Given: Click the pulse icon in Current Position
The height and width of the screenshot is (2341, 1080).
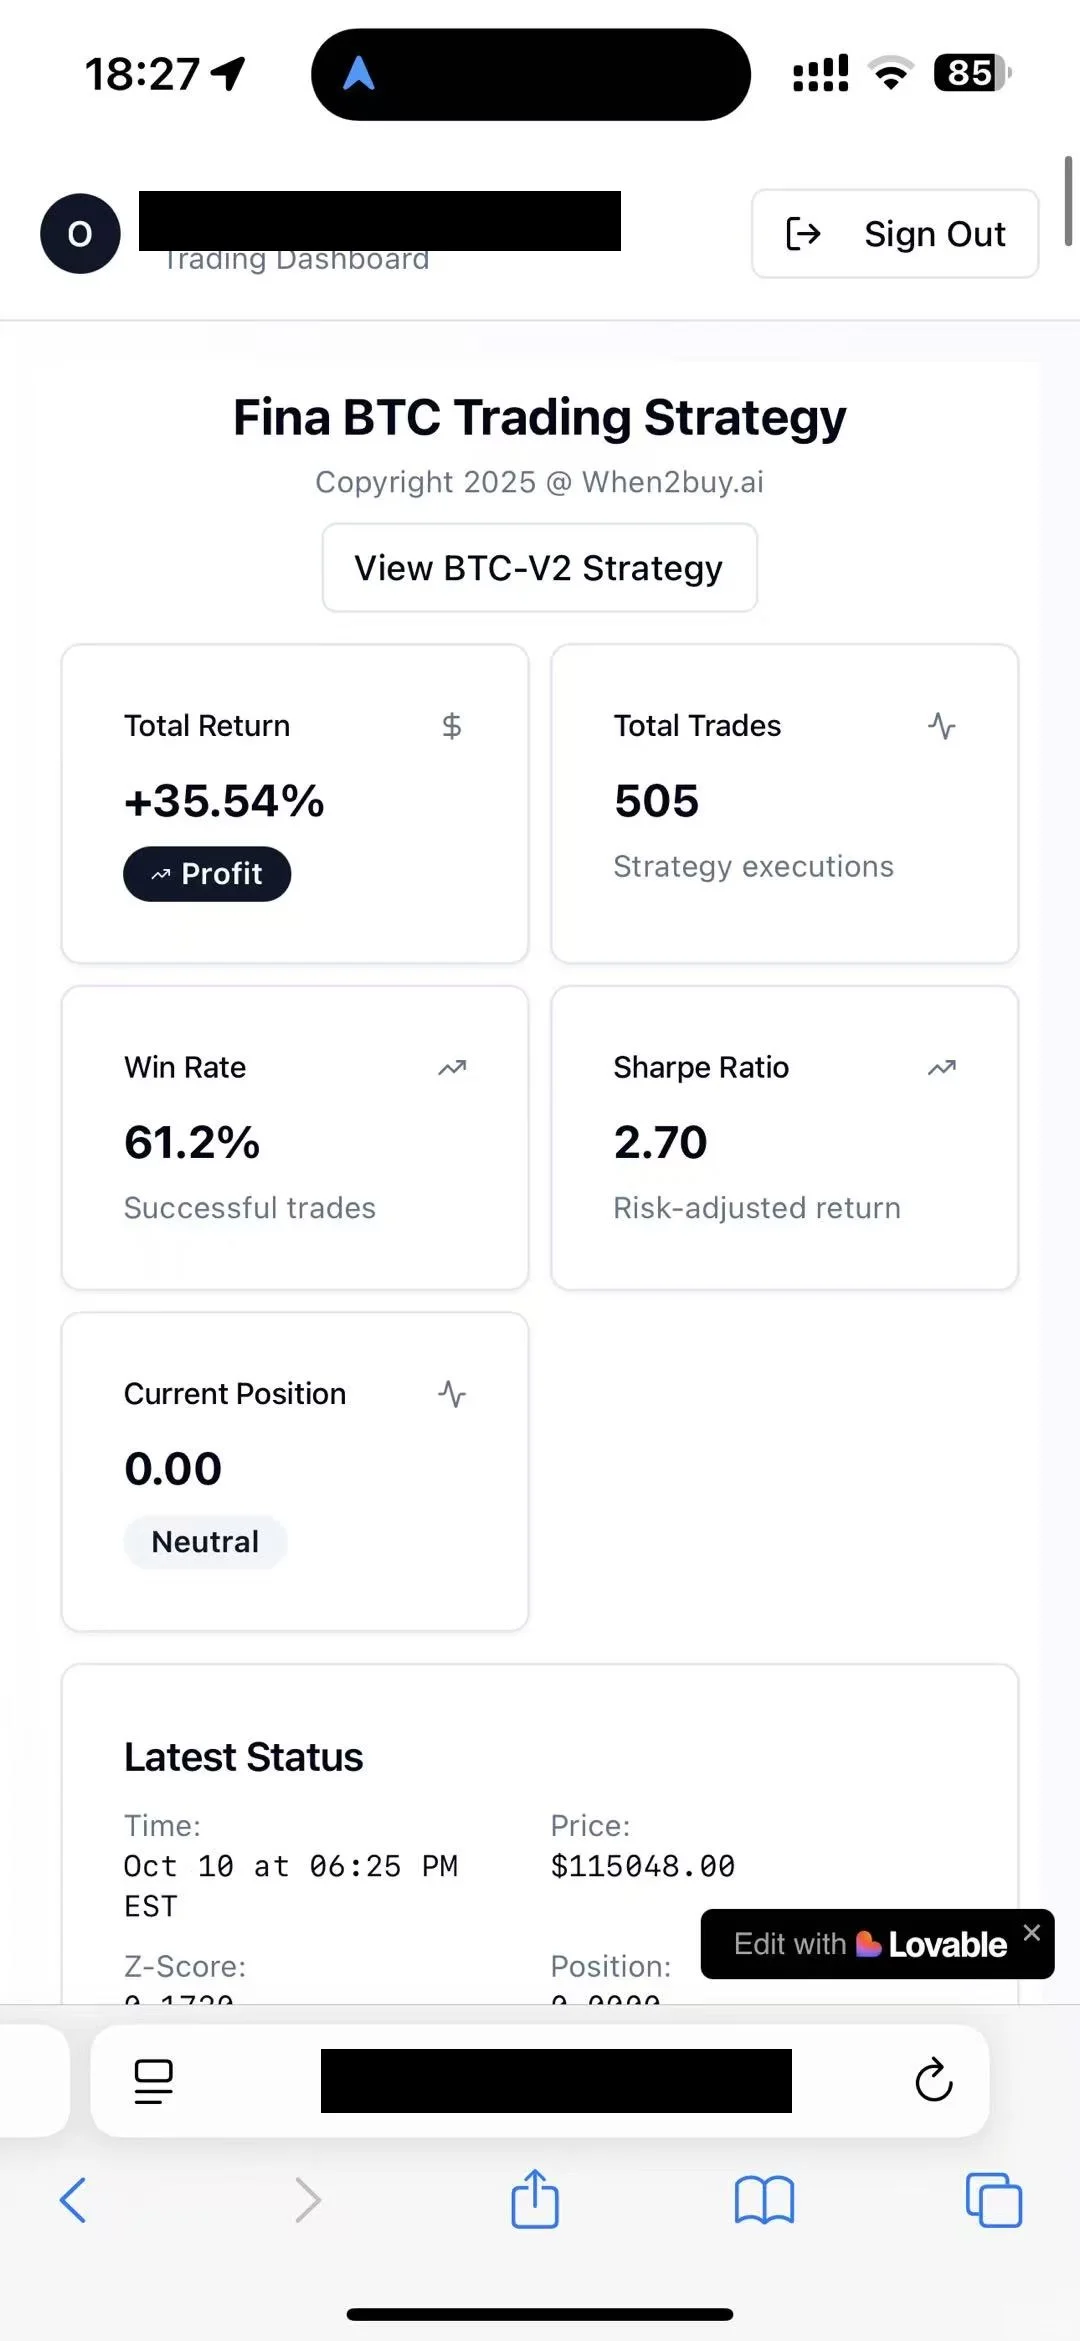Looking at the screenshot, I should (x=452, y=1394).
